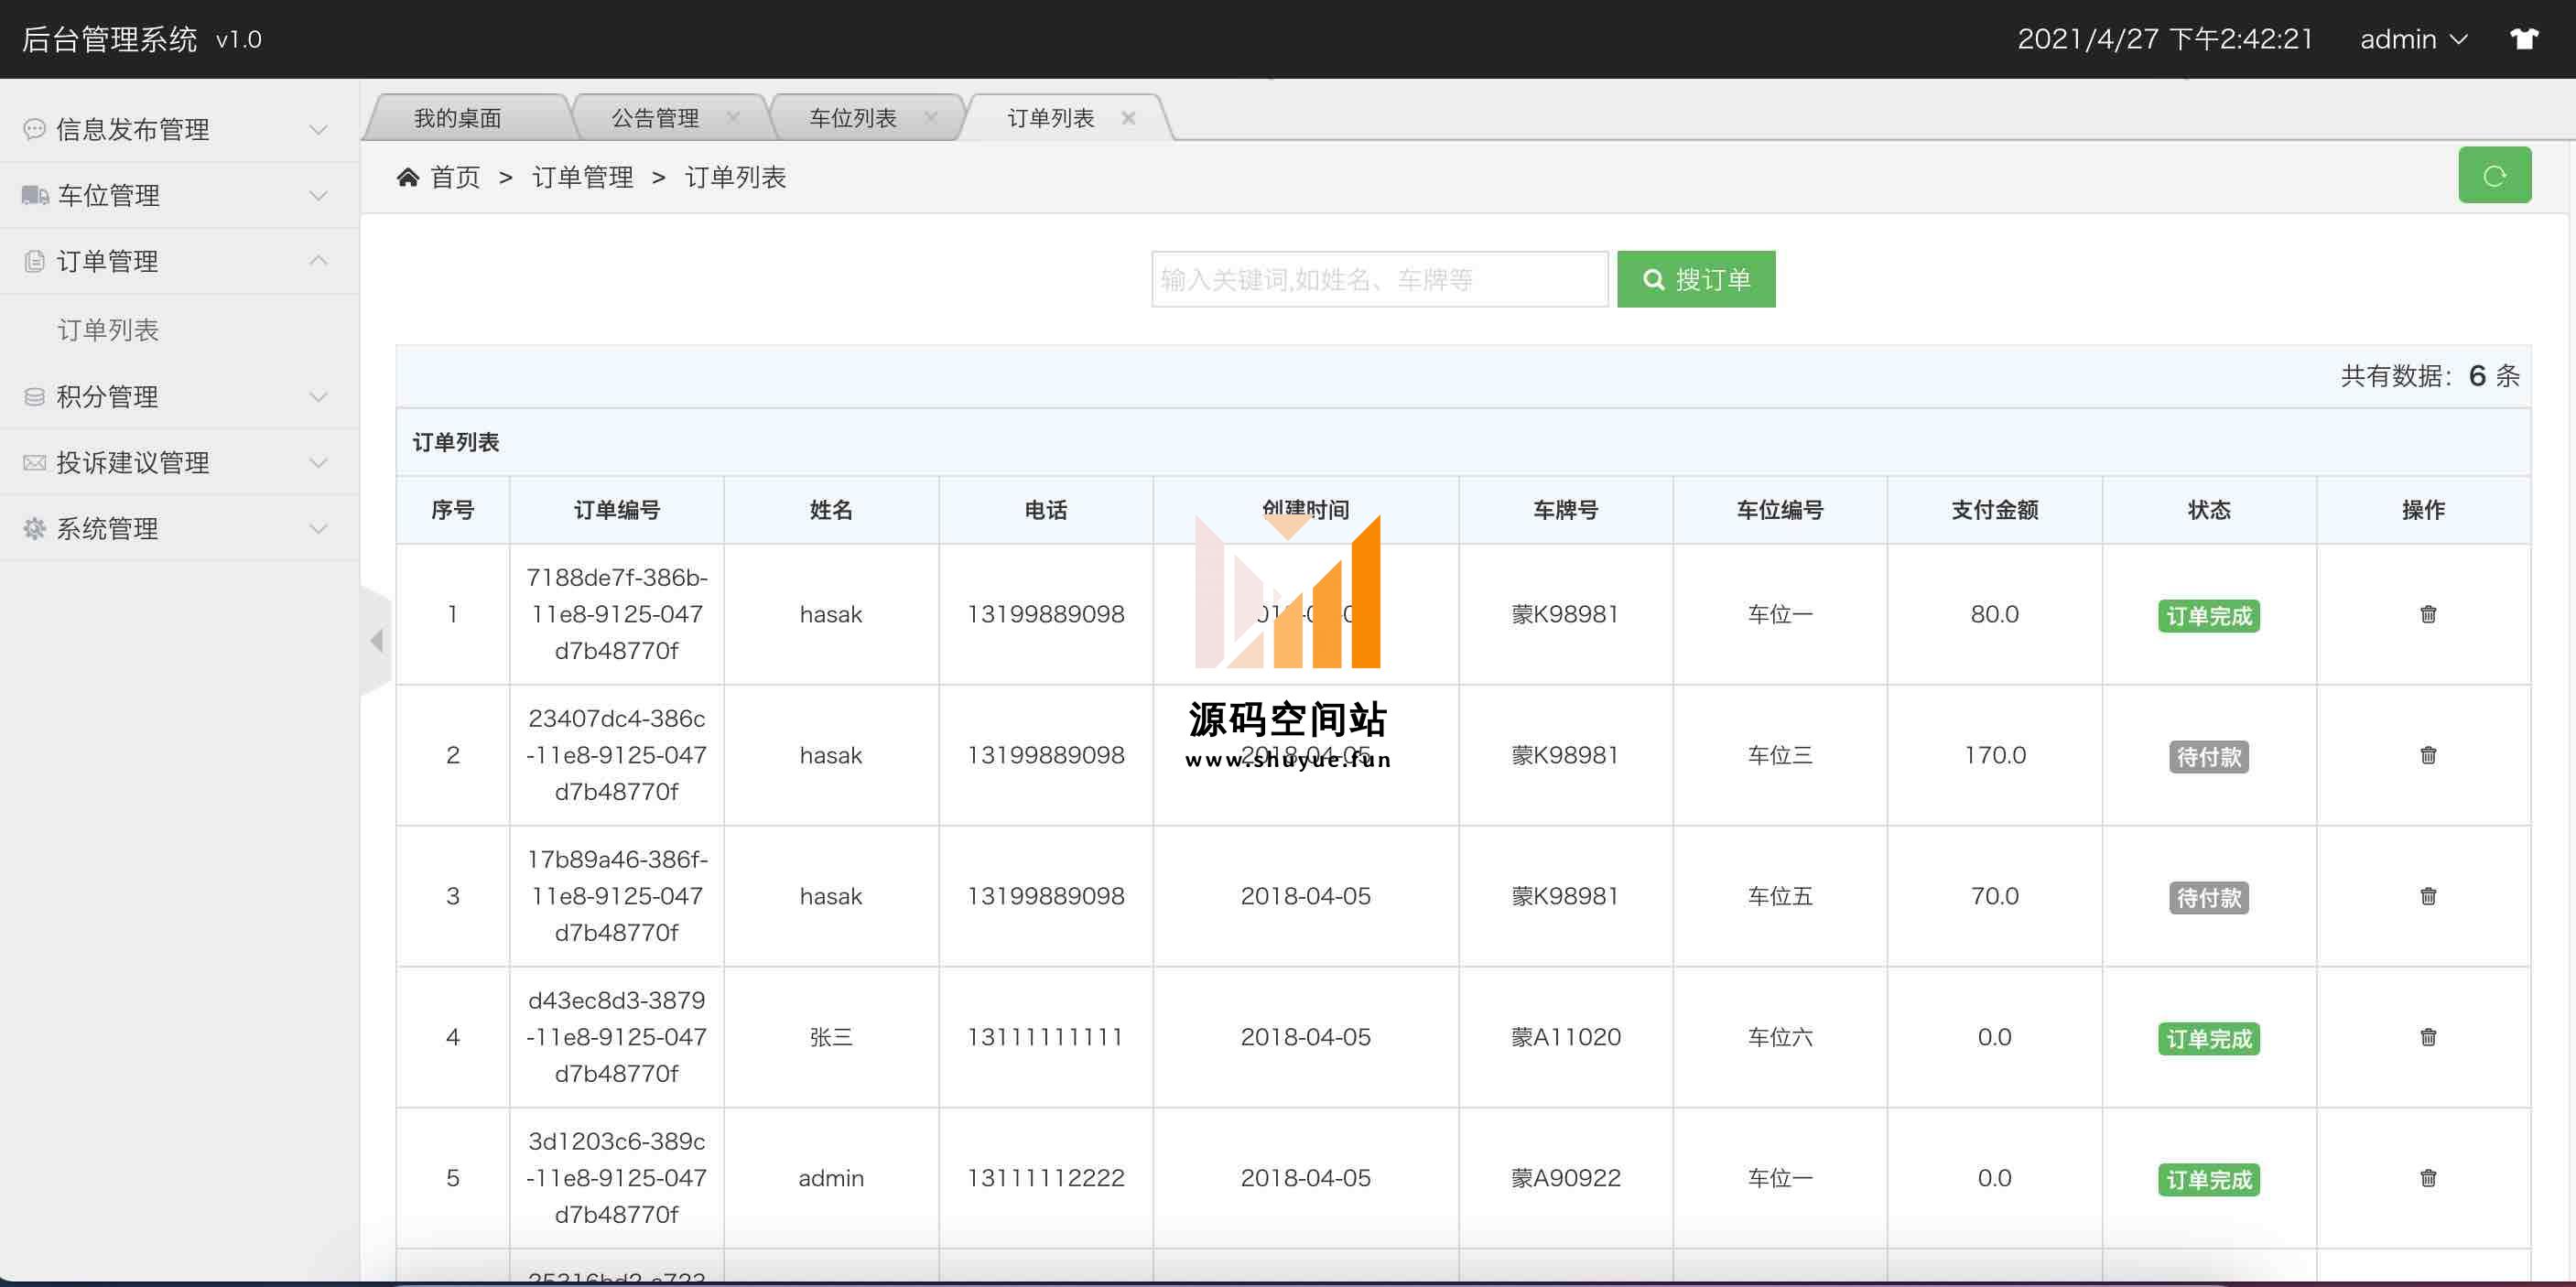2576x1287 pixels.
Task: Click 待付款 status badge in row 3
Action: pos(2208,898)
